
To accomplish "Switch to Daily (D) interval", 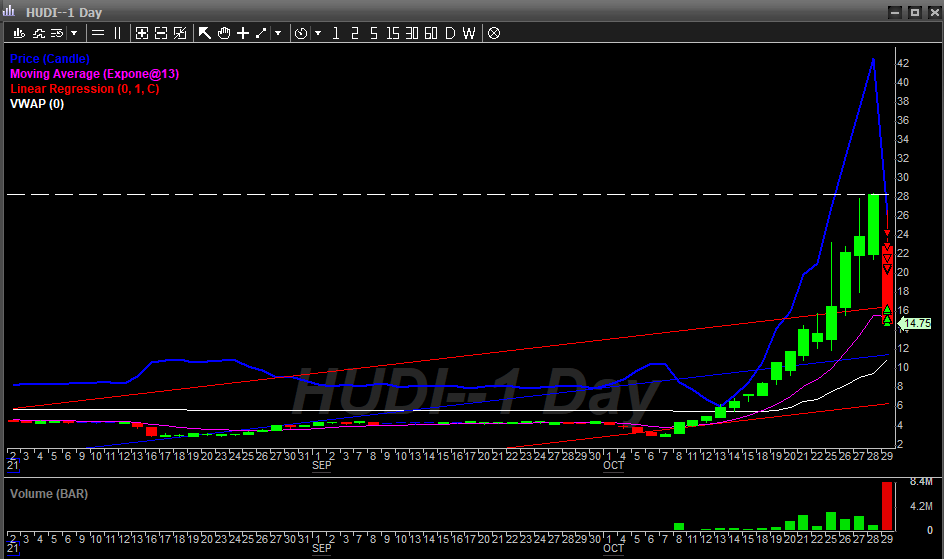I will (450, 33).
